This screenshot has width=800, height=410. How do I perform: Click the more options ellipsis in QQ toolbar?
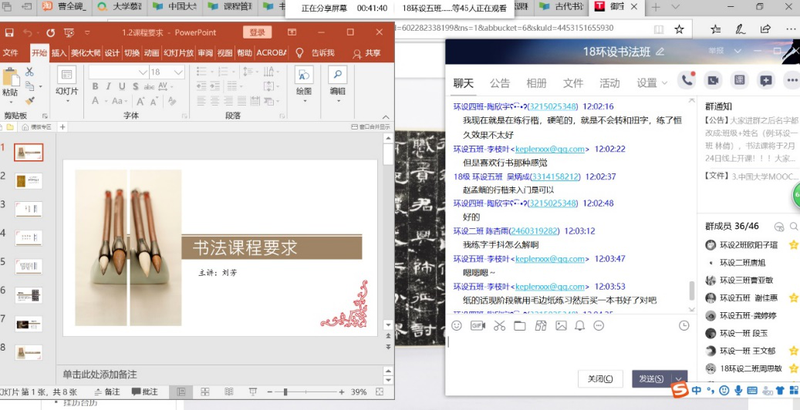[x=792, y=80]
